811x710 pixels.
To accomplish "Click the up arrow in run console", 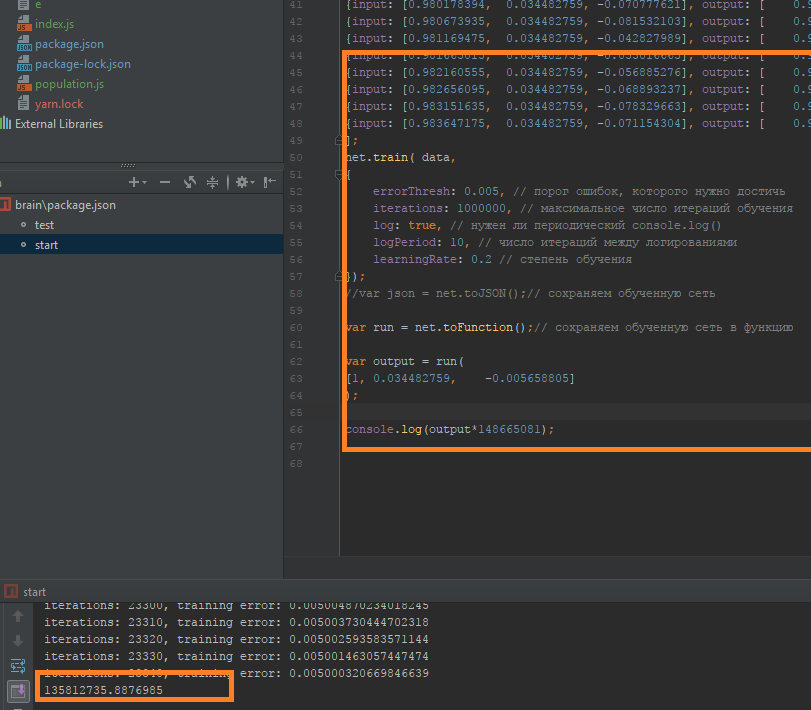I will pyautogui.click(x=18, y=616).
